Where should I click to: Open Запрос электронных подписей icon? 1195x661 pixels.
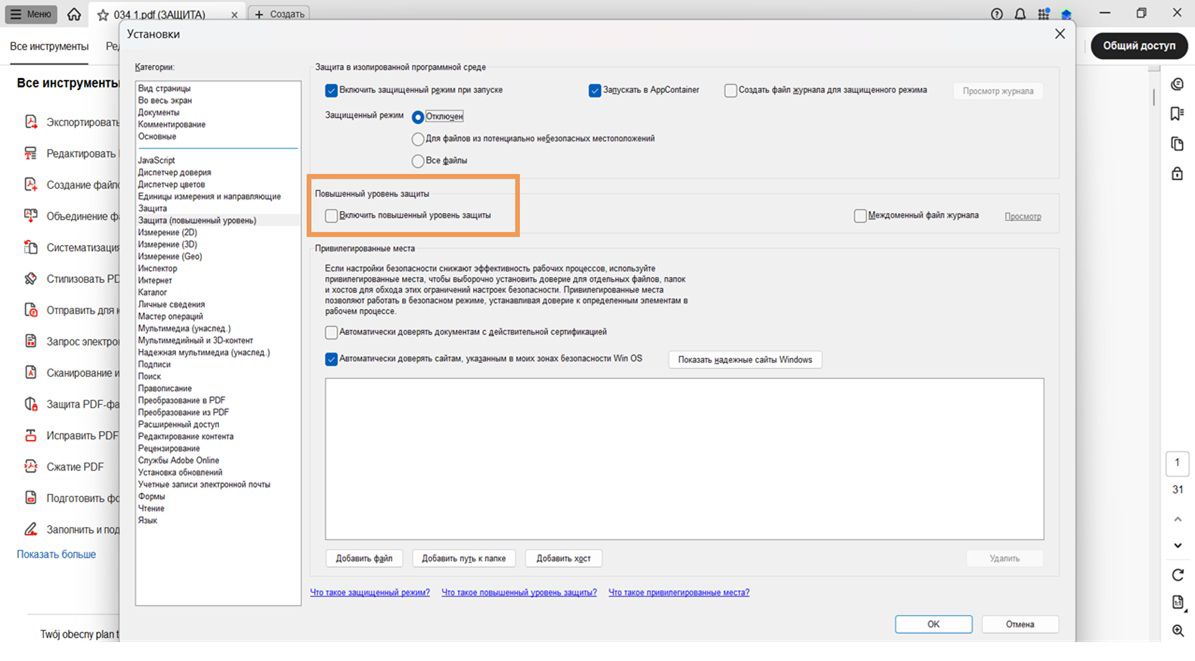coord(30,341)
